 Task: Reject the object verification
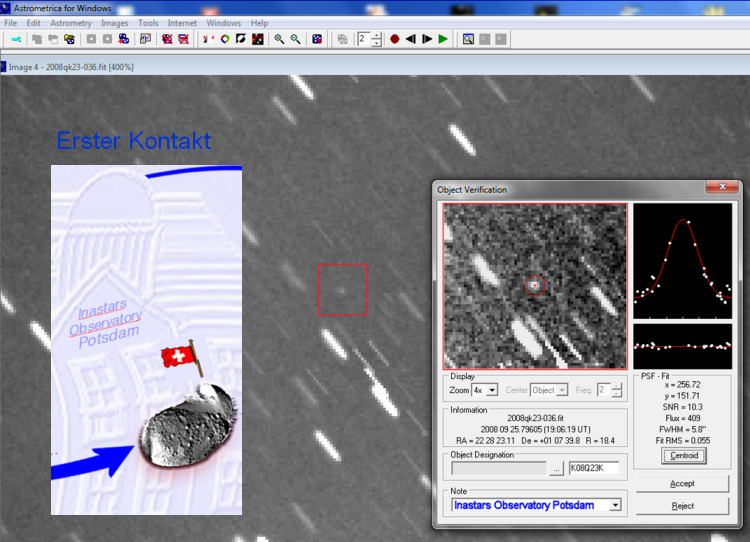point(683,506)
